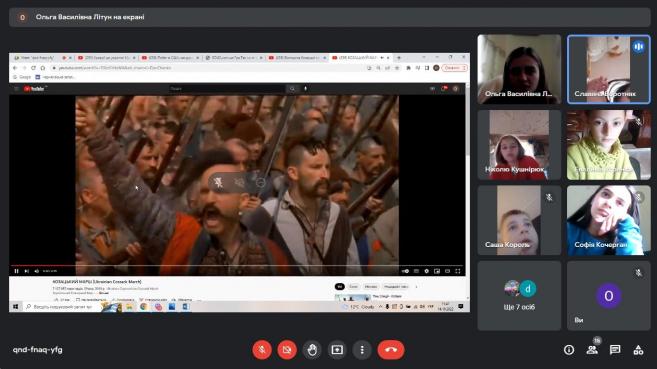Open meeting details info icon
657x369 pixels.
click(569, 350)
